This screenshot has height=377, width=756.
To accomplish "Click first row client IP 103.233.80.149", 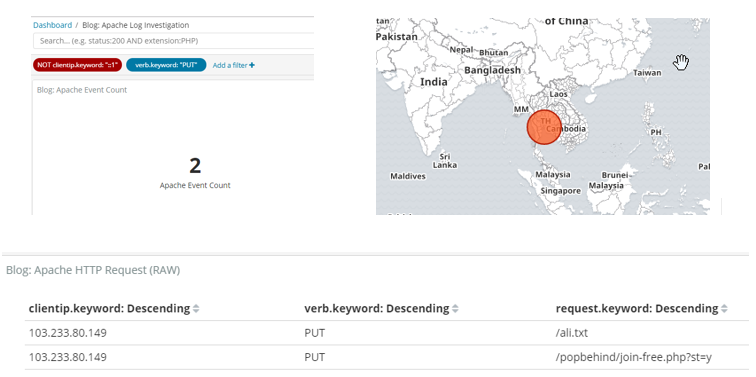I will (x=68, y=333).
